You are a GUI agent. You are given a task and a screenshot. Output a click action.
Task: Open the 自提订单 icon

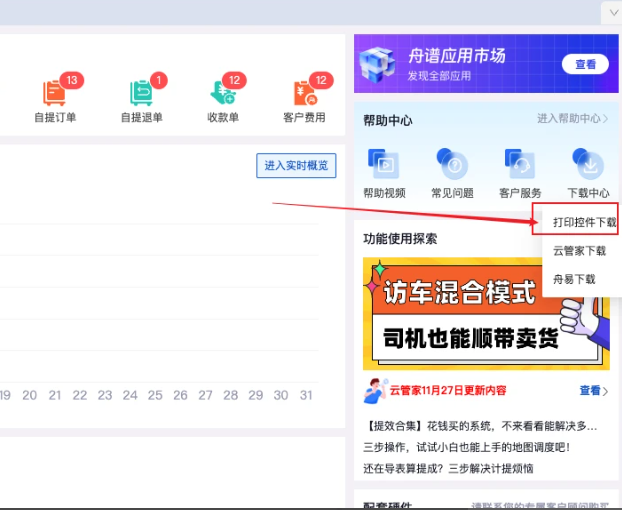coord(55,93)
